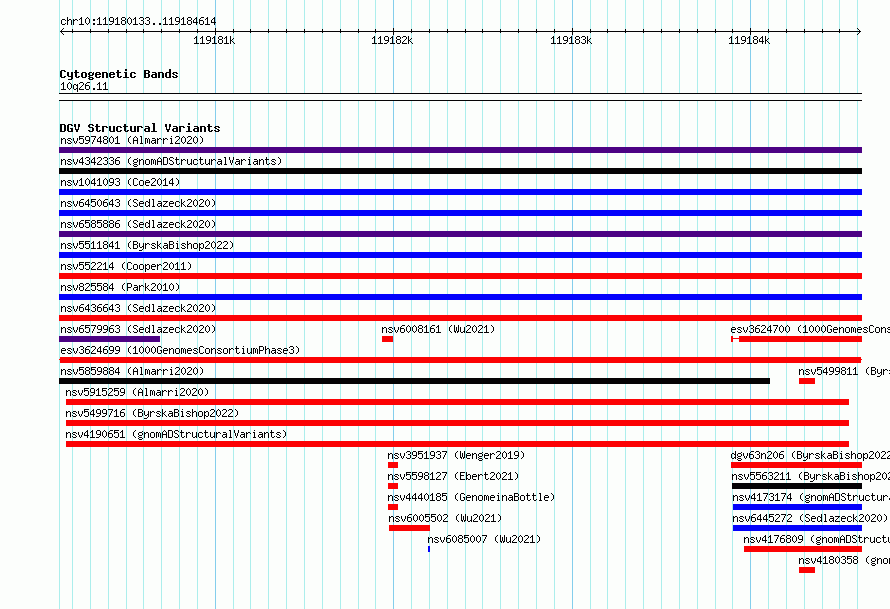Image resolution: width=890 pixels, height=609 pixels.
Task: Click the esv3624699 (1000GenomesConsortiumPhase3) label
Action: [180, 350]
